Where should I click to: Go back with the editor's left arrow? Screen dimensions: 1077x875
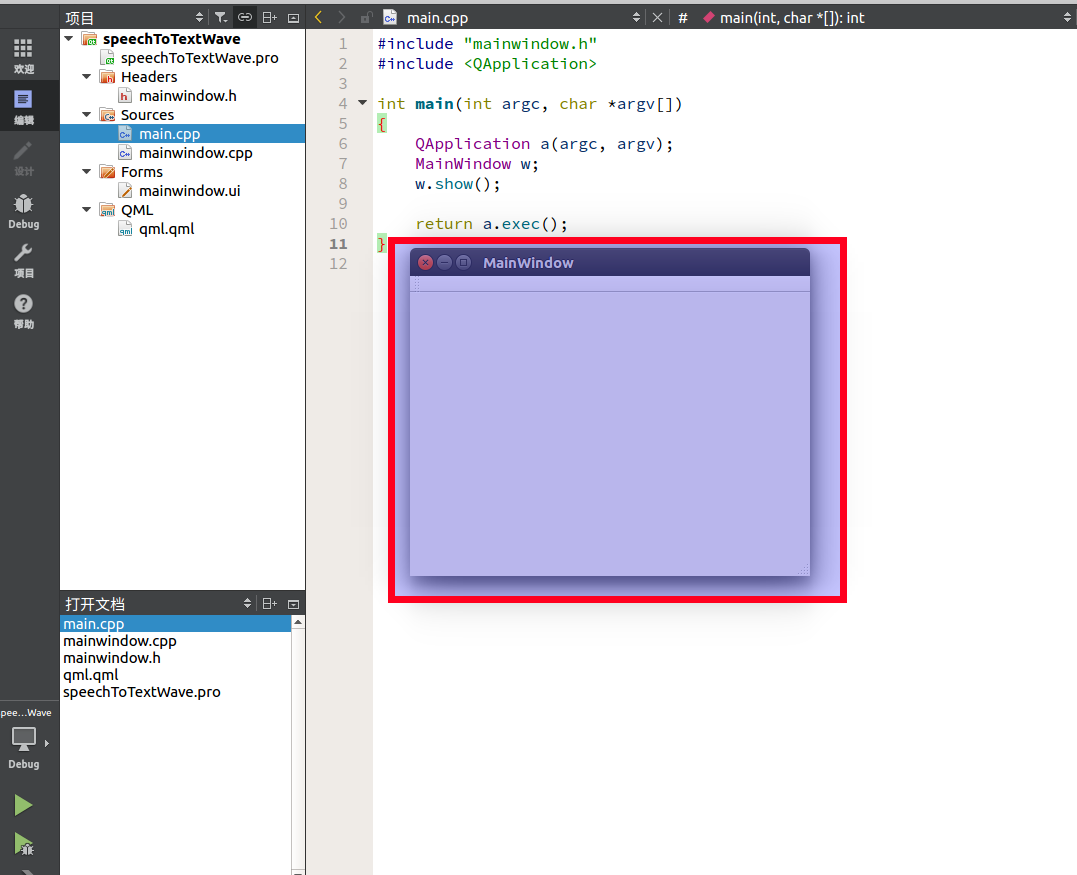point(319,17)
